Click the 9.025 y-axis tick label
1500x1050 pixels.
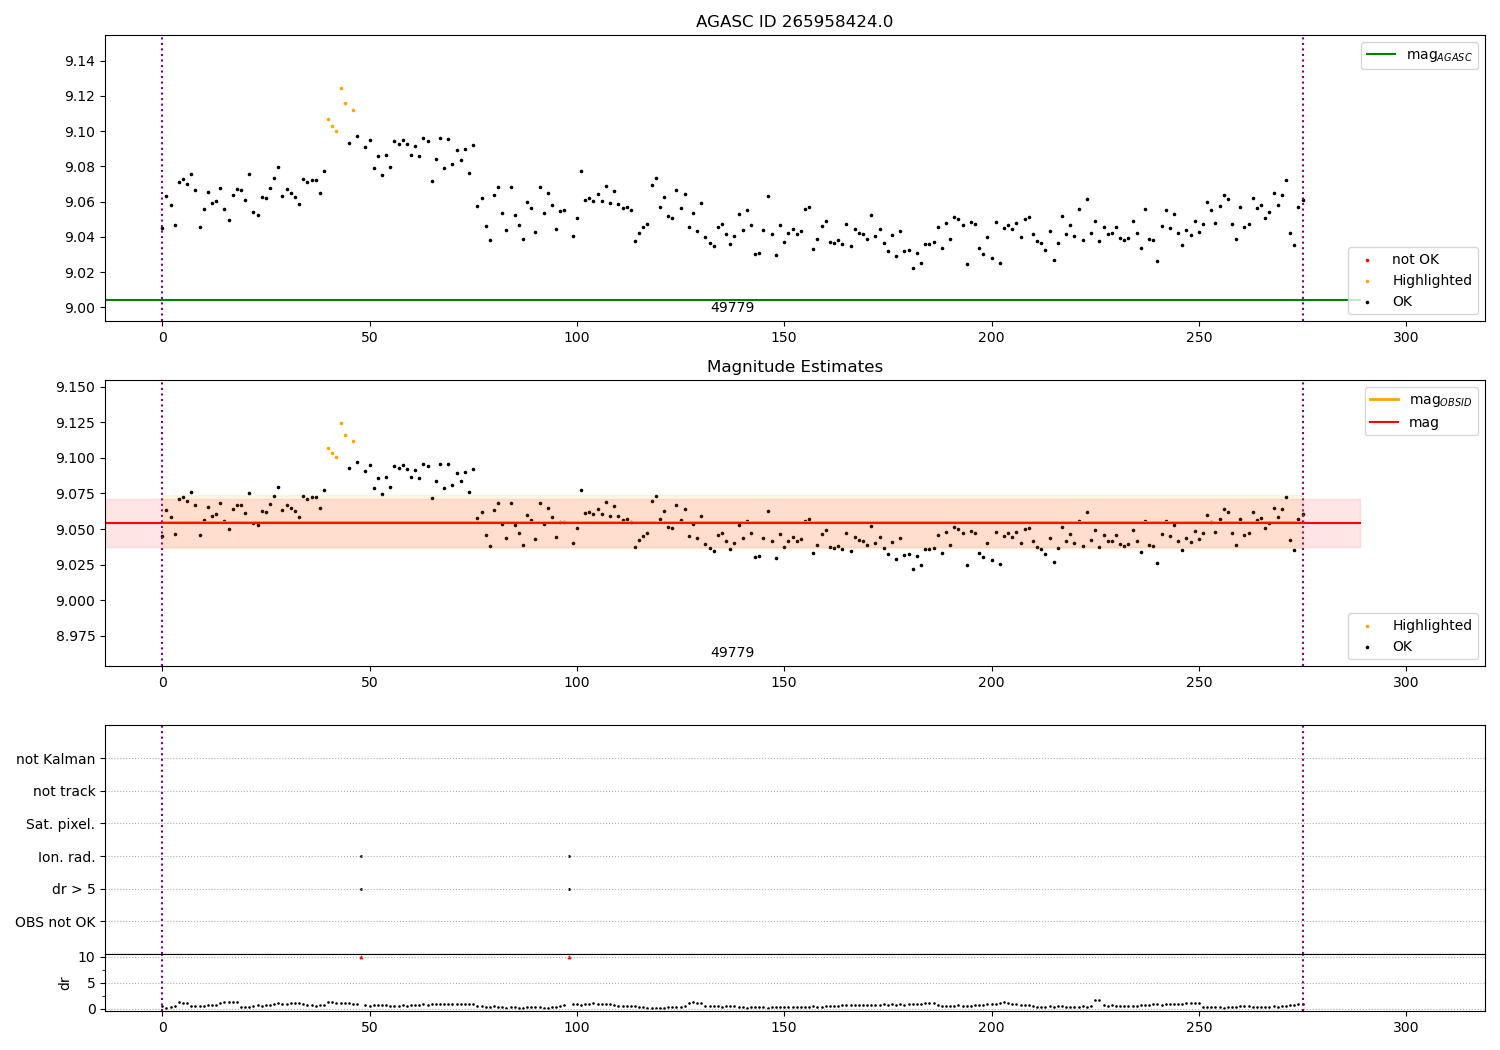pyautogui.click(x=75, y=566)
